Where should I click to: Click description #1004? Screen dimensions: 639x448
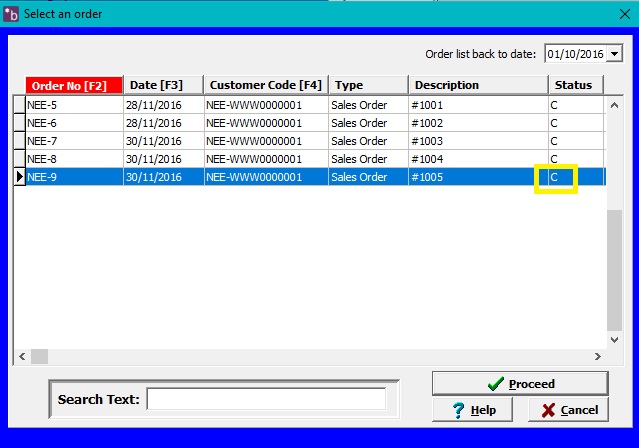coord(427,159)
